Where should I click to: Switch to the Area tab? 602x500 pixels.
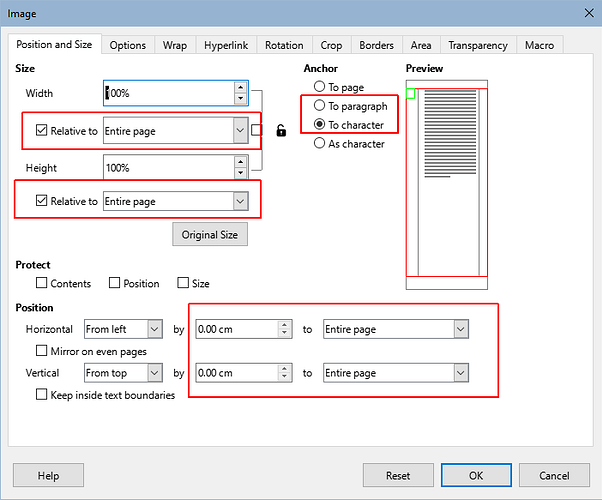[x=421, y=45]
